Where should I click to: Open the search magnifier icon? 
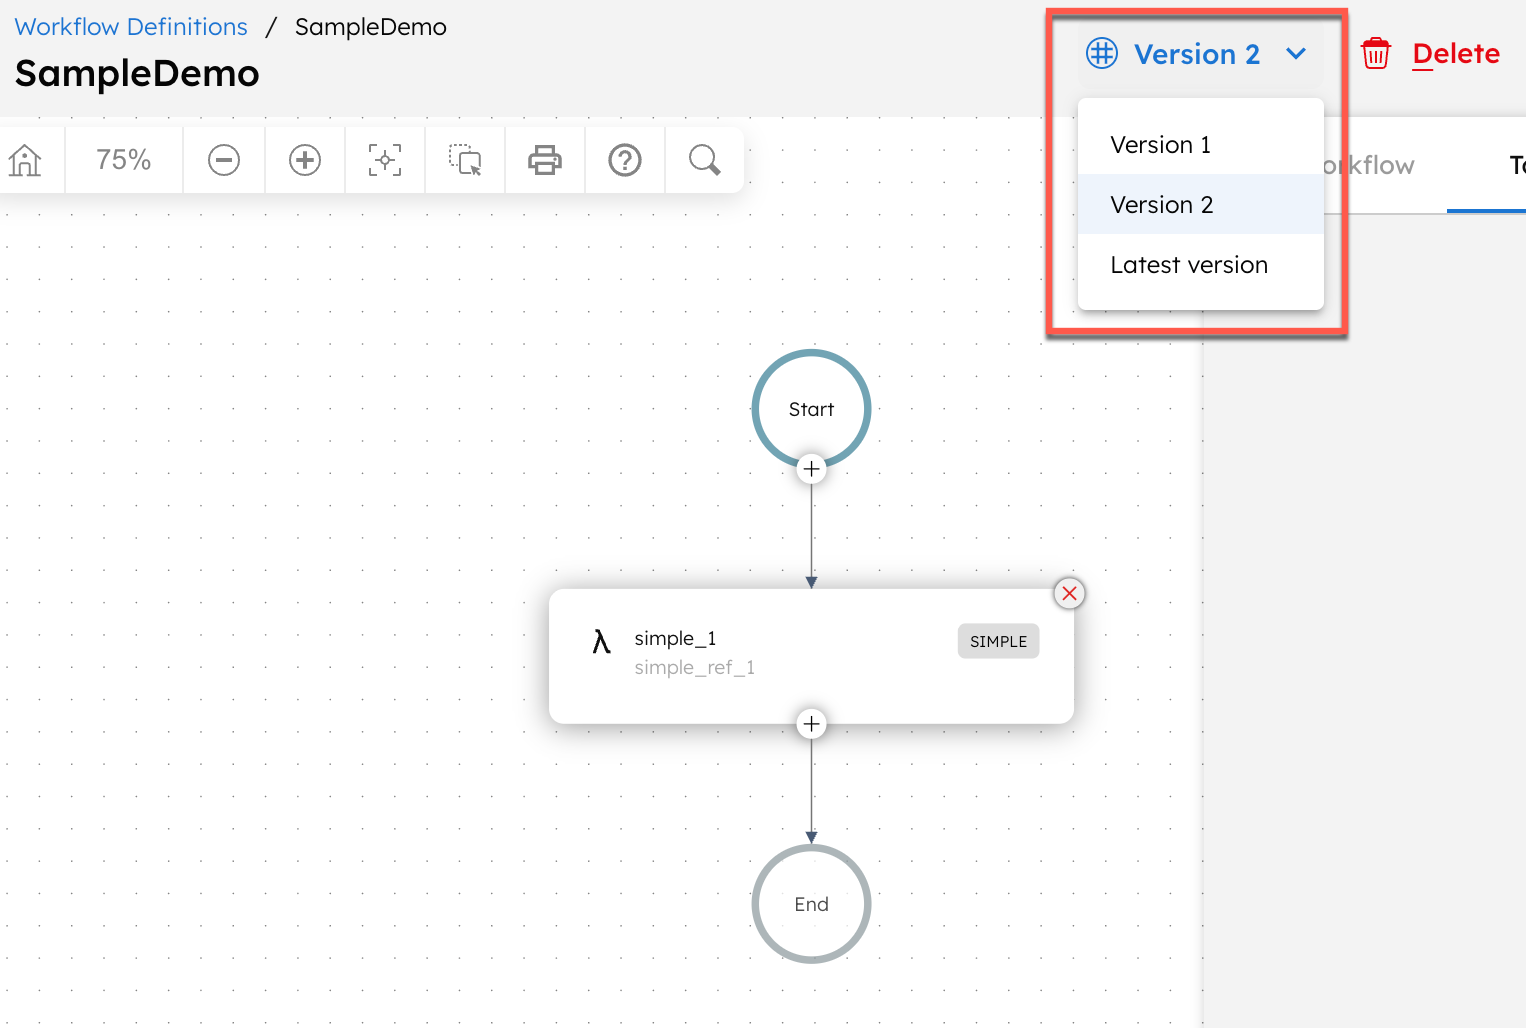[x=704, y=160]
